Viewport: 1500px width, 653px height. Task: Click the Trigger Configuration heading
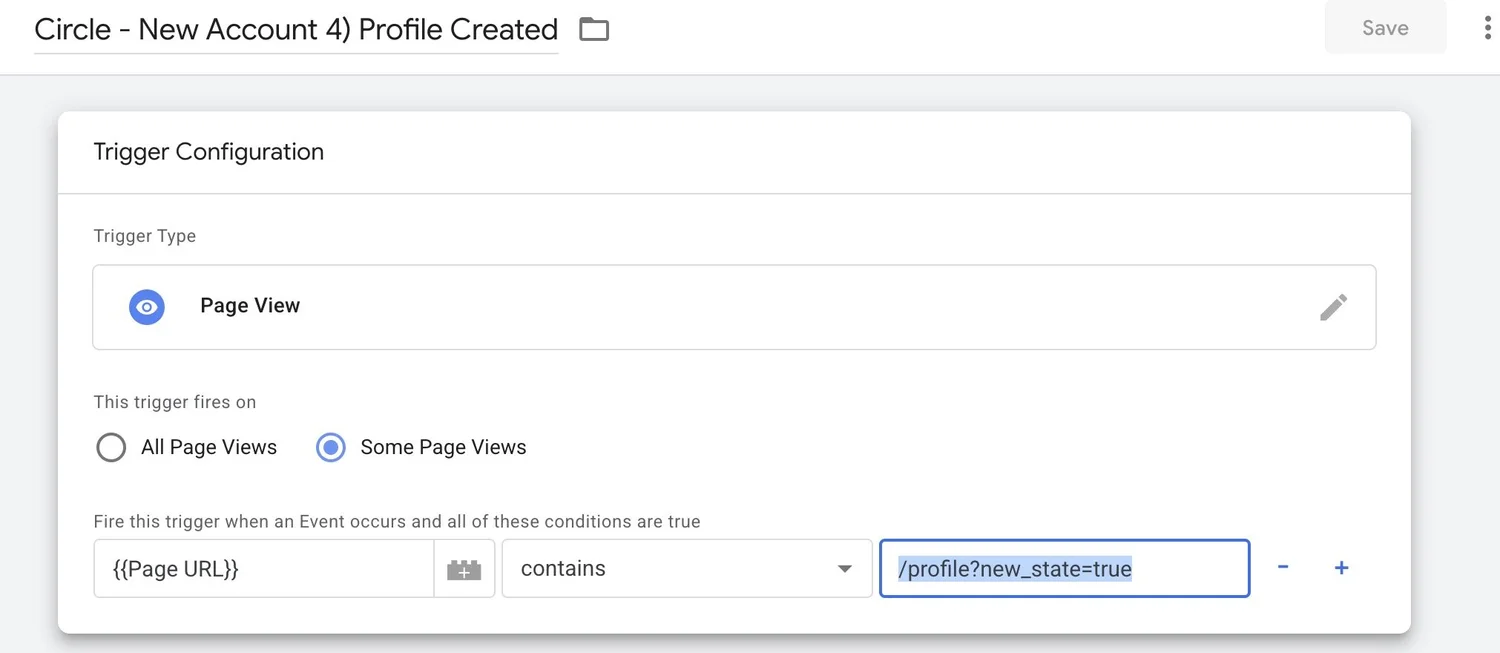tap(208, 152)
